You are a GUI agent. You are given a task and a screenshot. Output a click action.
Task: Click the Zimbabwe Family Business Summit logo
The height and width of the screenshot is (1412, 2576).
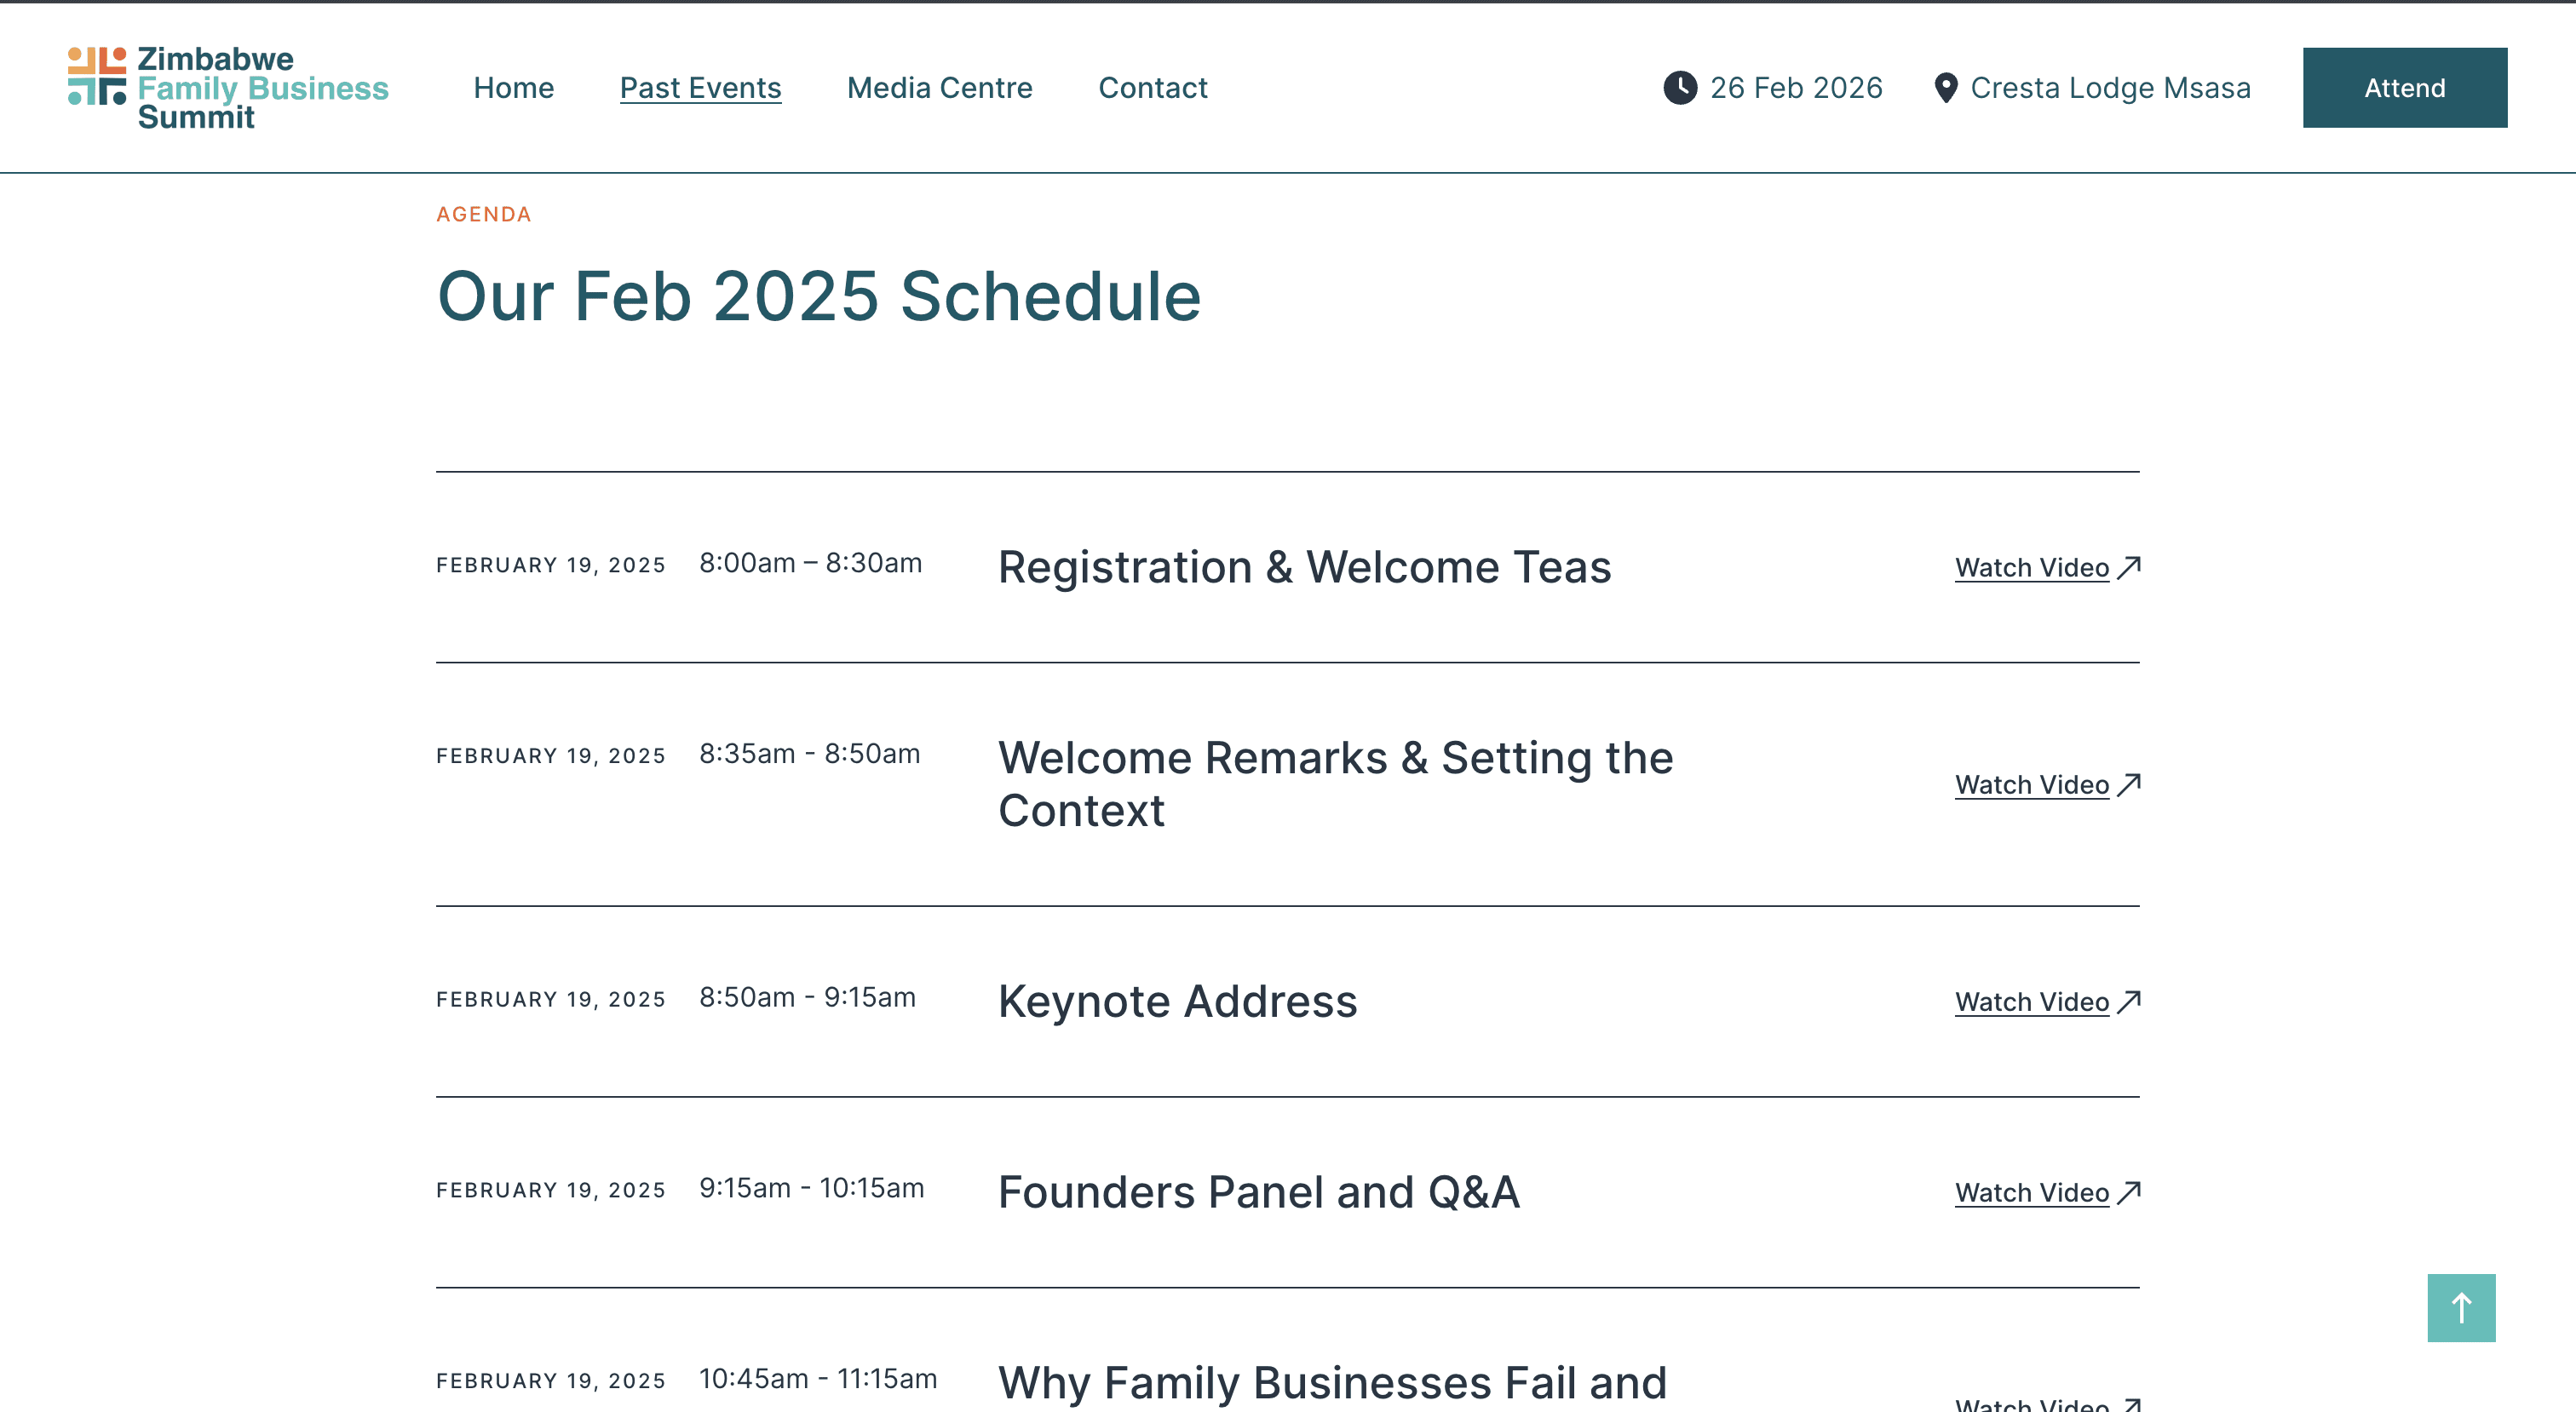point(228,88)
